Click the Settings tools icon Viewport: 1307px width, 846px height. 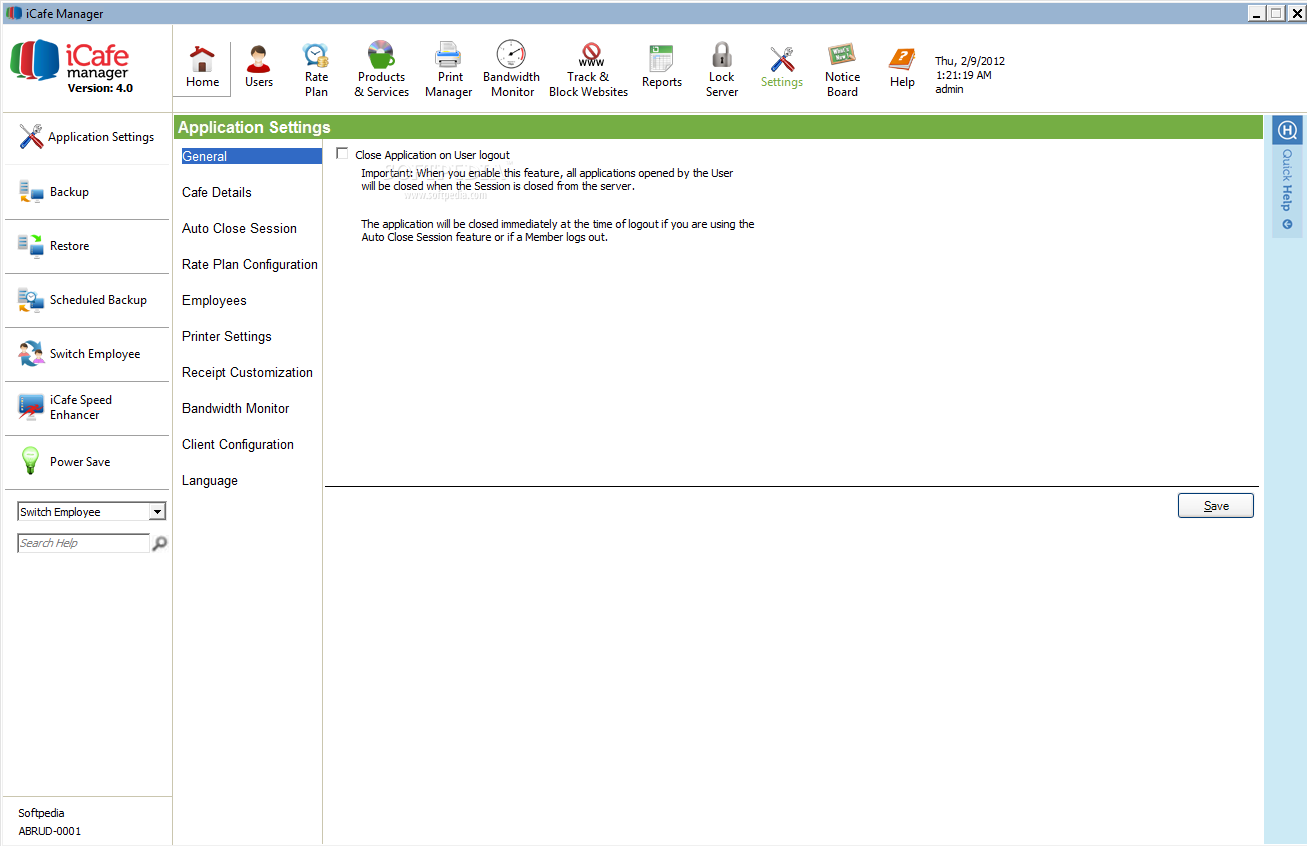pyautogui.click(x=781, y=59)
